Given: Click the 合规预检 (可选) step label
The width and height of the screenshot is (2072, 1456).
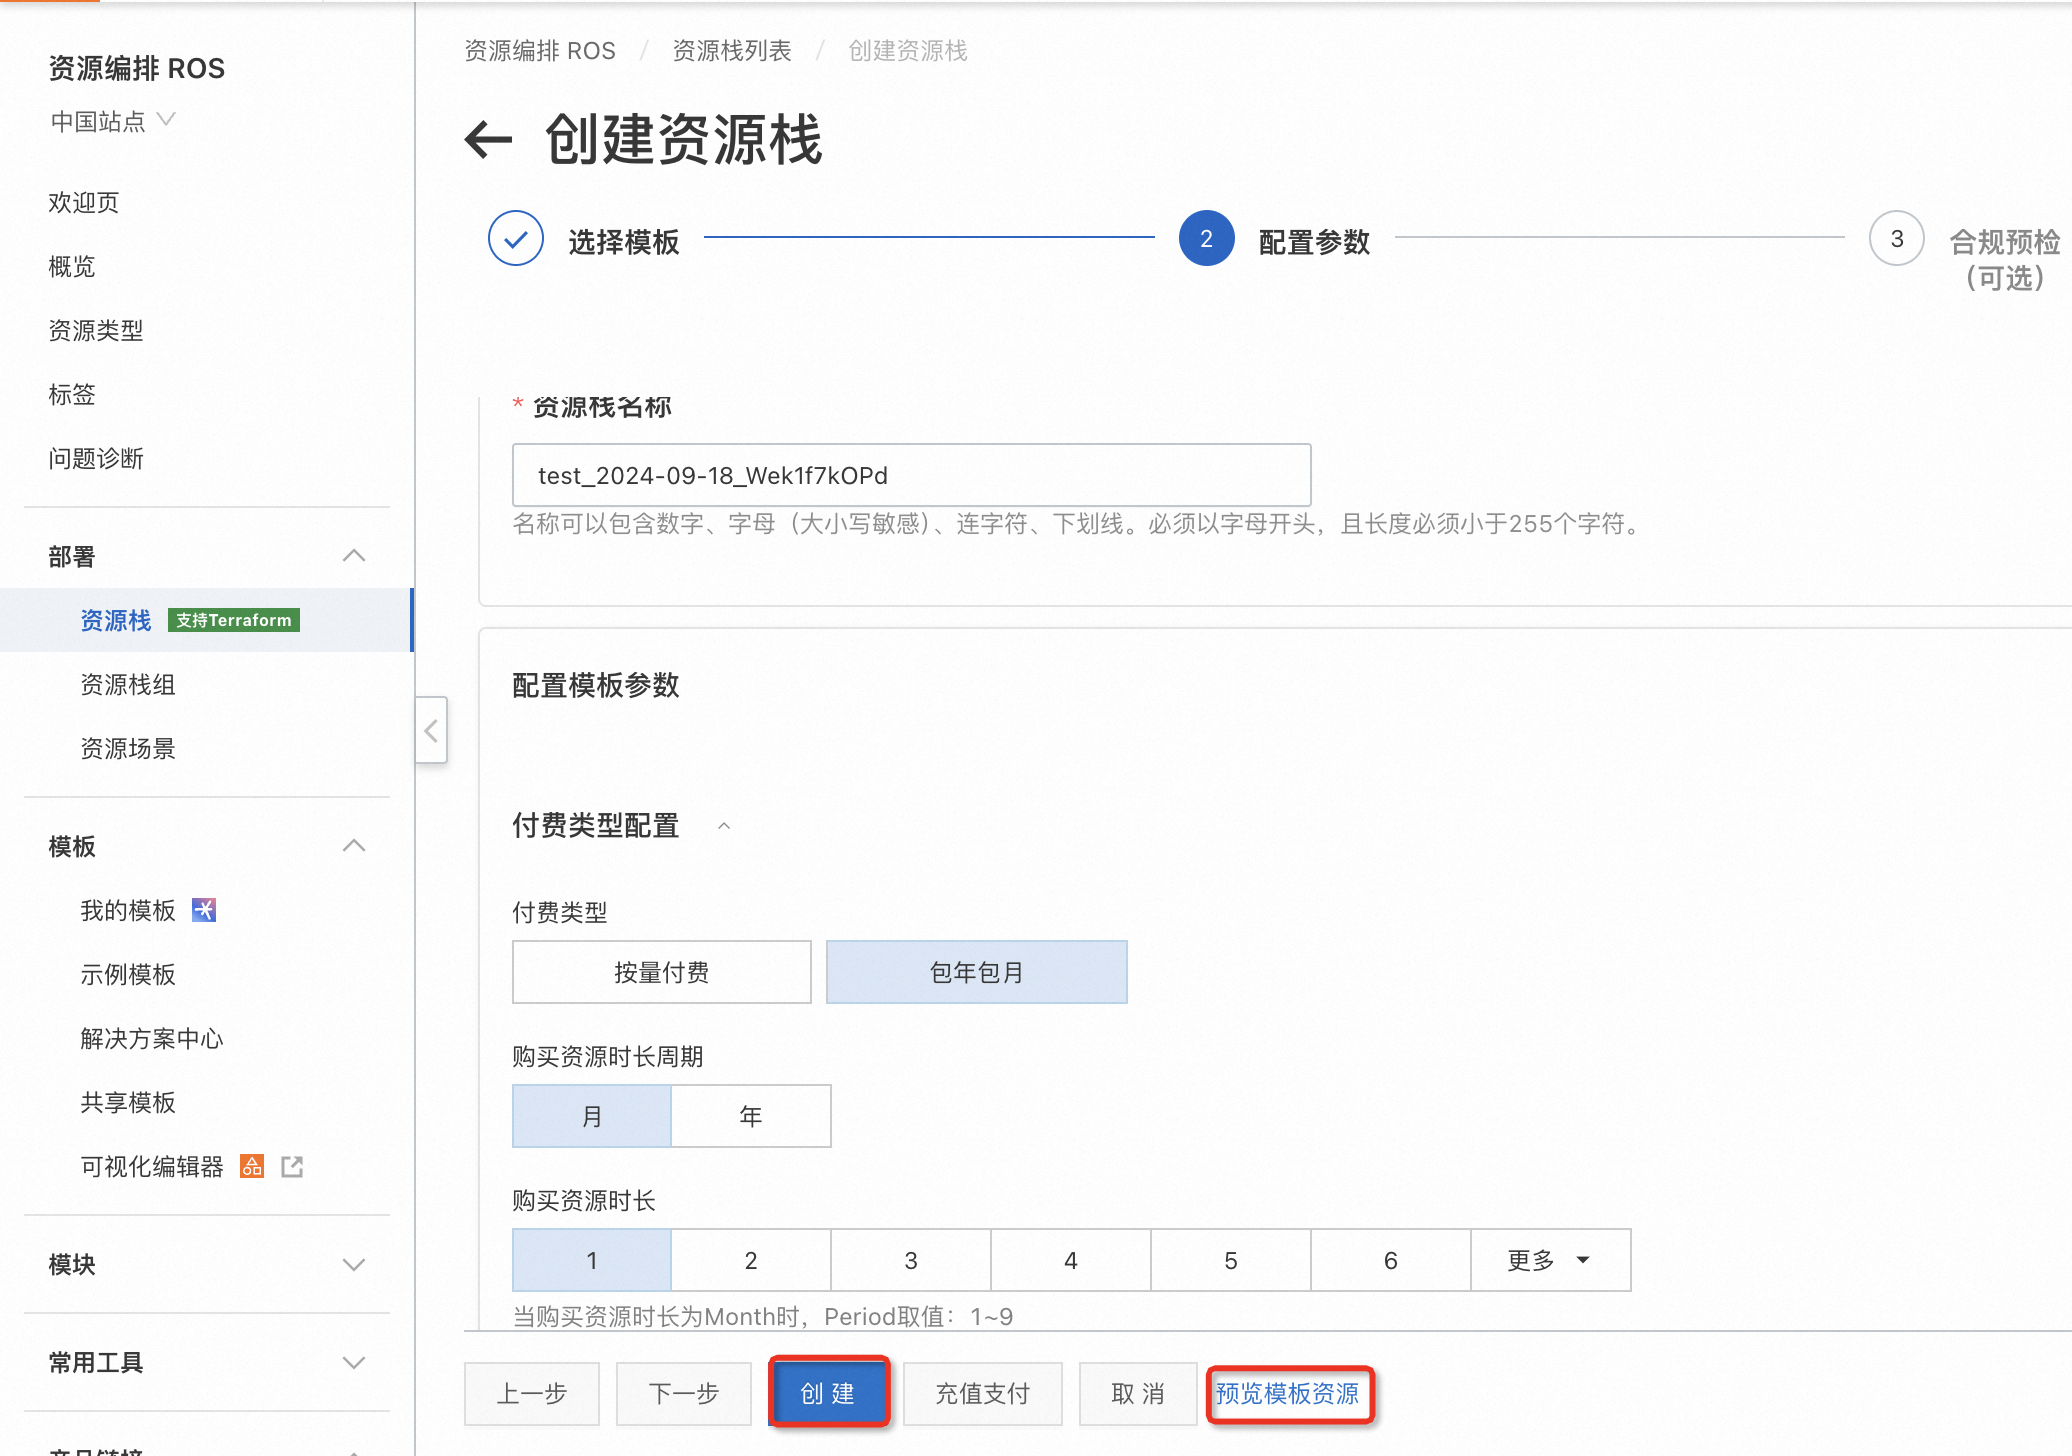Looking at the screenshot, I should point(2005,259).
